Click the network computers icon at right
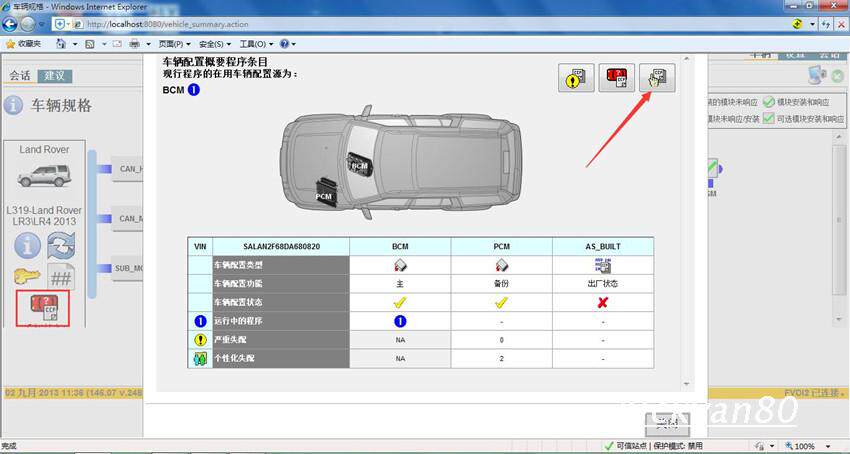 click(816, 75)
